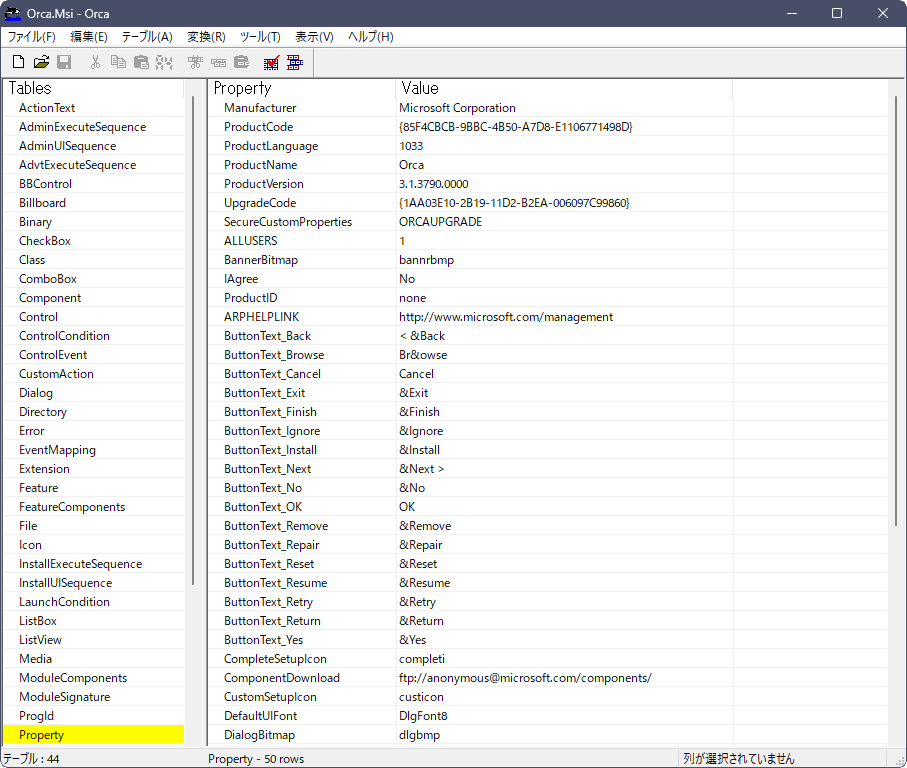Open the ツール(T) menu
Screen dimensions: 907x768
[260, 37]
